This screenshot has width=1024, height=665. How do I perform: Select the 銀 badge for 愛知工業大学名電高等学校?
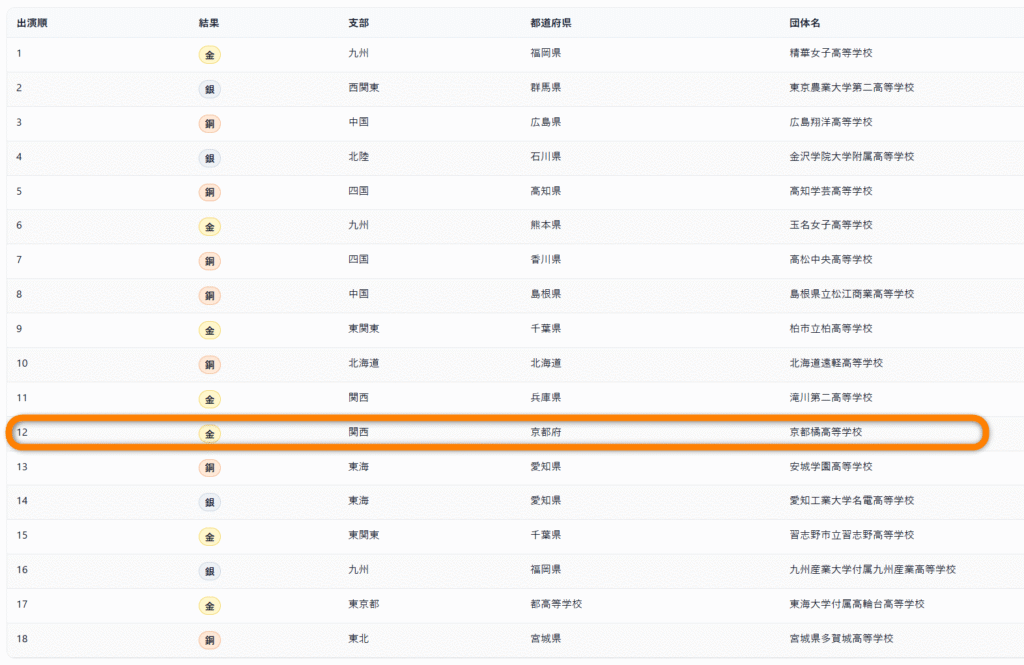[209, 502]
